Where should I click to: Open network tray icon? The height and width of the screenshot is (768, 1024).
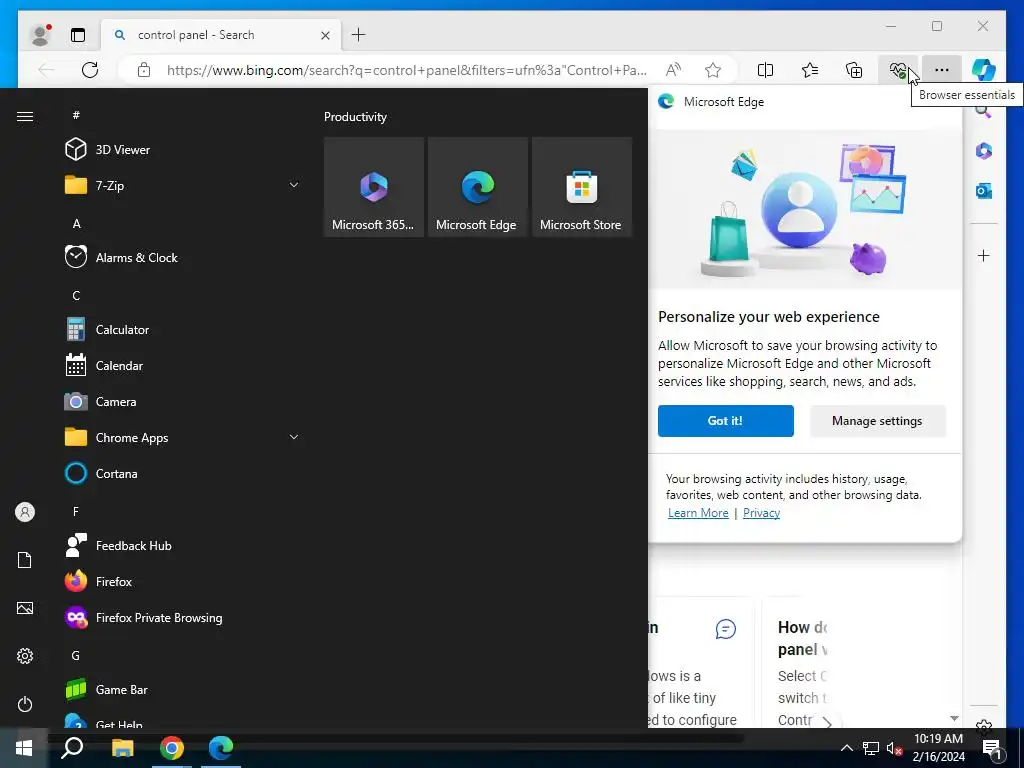tap(871, 748)
